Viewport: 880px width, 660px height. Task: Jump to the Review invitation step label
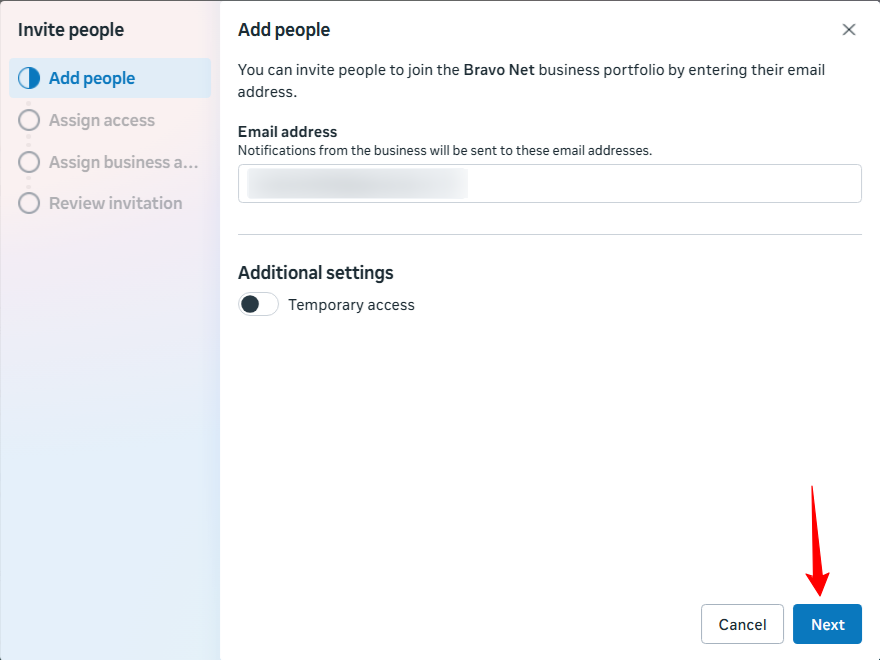(115, 203)
